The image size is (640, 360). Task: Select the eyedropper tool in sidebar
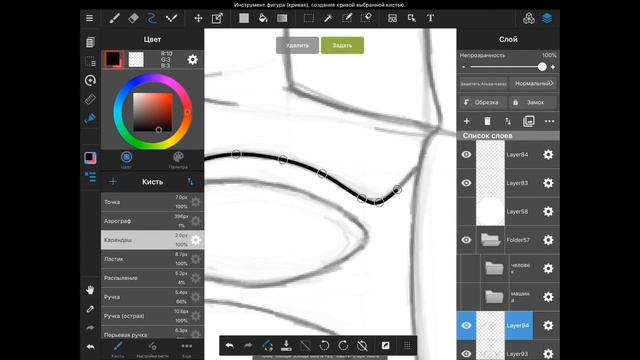(x=90, y=309)
